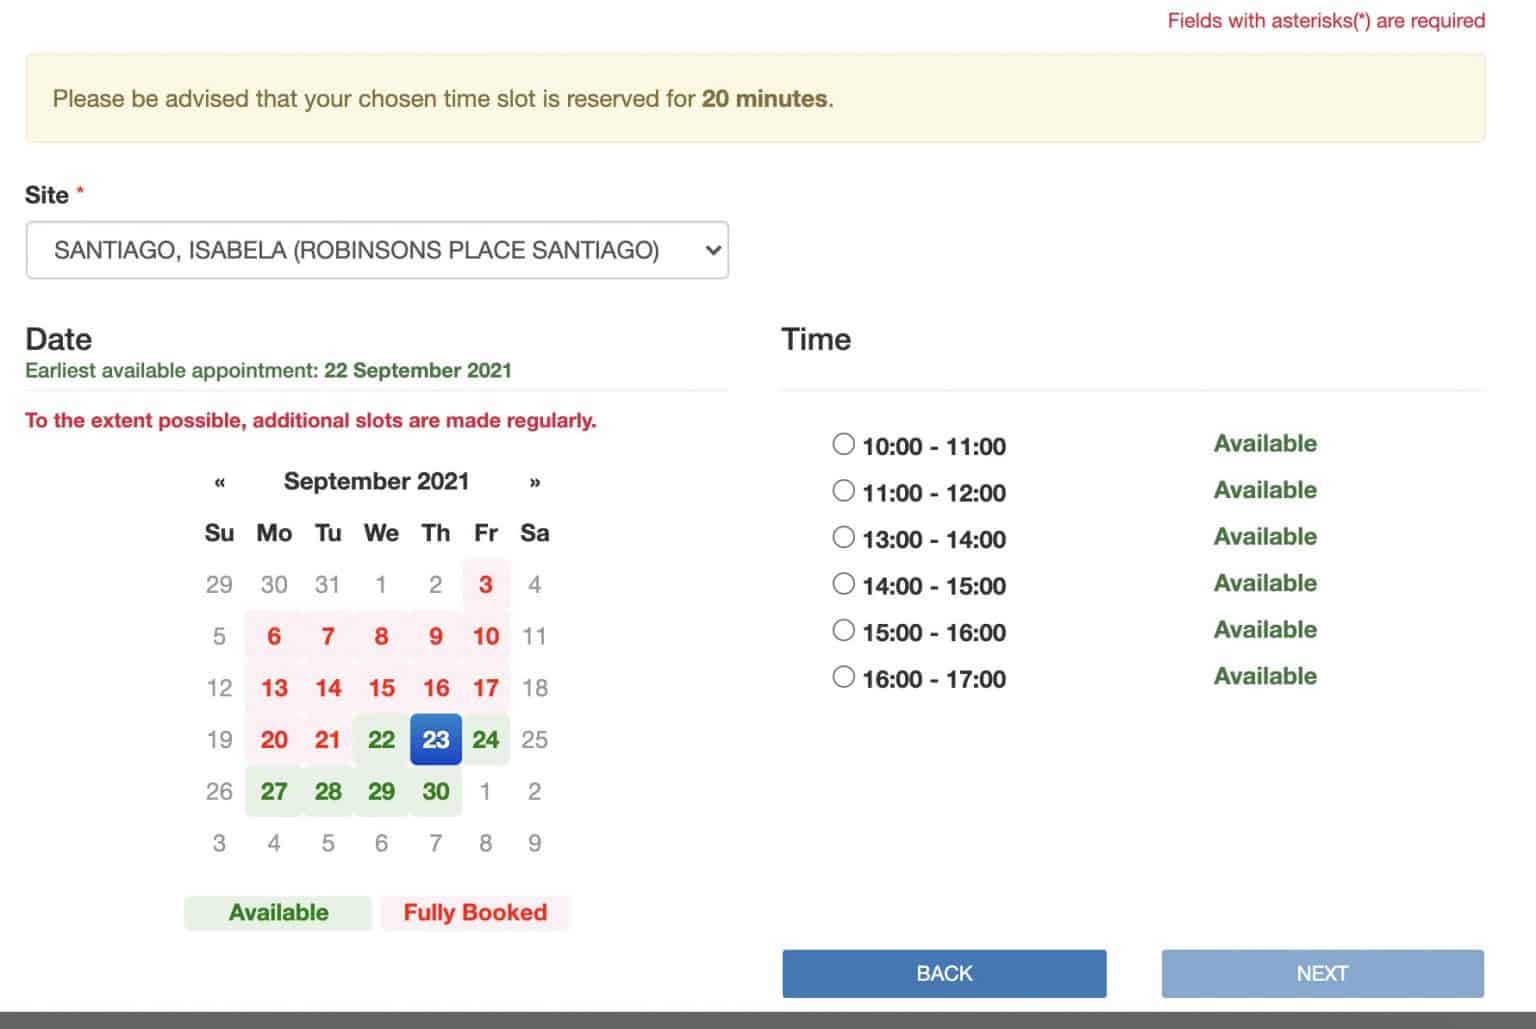This screenshot has height=1029, width=1536.
Task: Select the 13:00 - 14:00 time slot
Action: [842, 537]
